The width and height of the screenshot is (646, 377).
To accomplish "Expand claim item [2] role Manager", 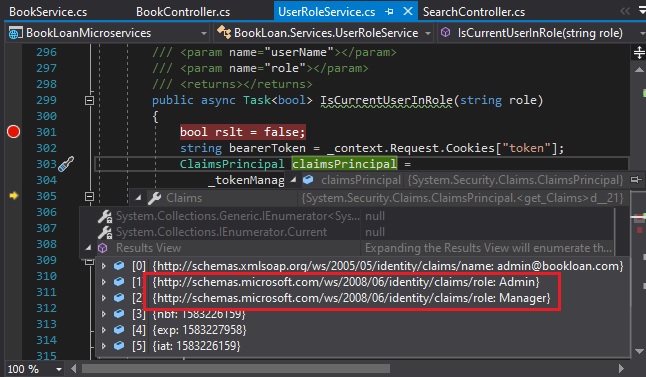I will 104,297.
